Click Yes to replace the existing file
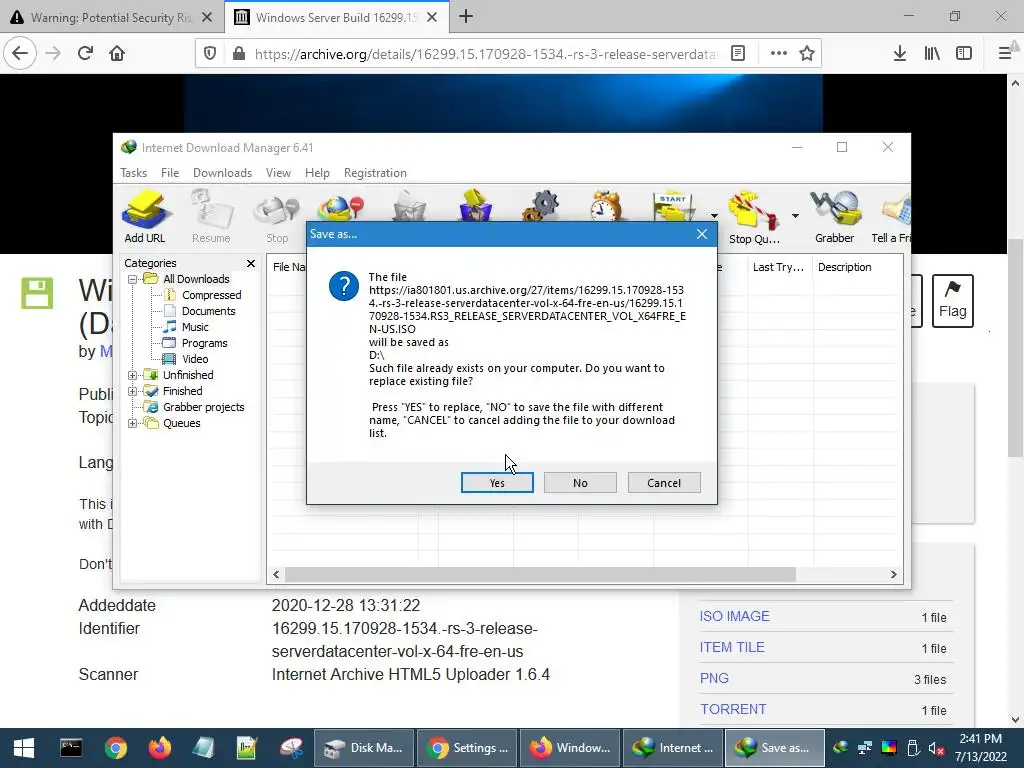Screen dimensions: 1024x768 coord(497,483)
